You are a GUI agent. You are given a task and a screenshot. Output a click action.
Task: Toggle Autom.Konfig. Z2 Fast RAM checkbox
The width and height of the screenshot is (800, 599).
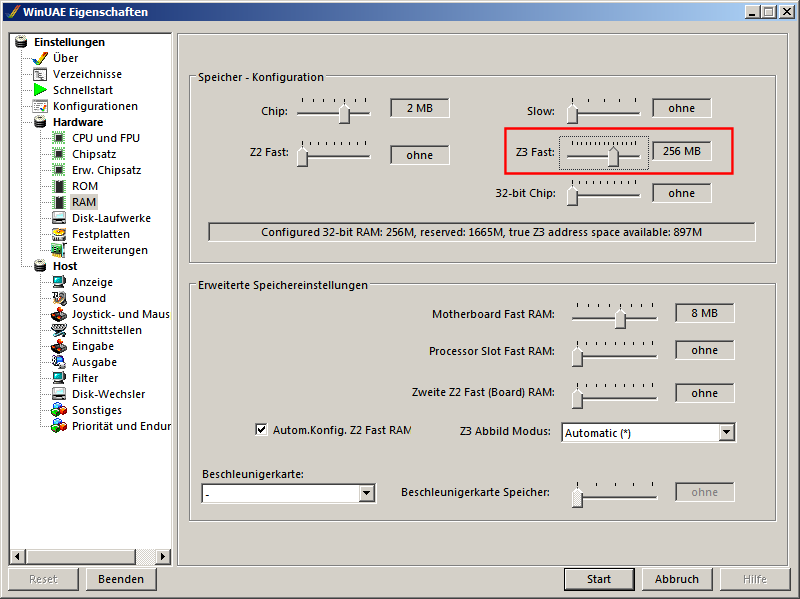point(261,430)
